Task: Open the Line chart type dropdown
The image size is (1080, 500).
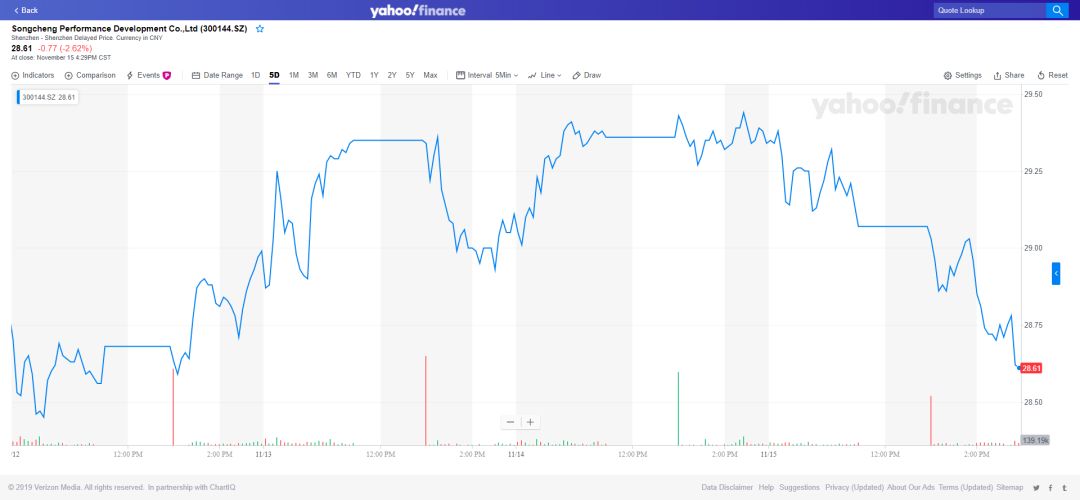Action: (x=545, y=75)
